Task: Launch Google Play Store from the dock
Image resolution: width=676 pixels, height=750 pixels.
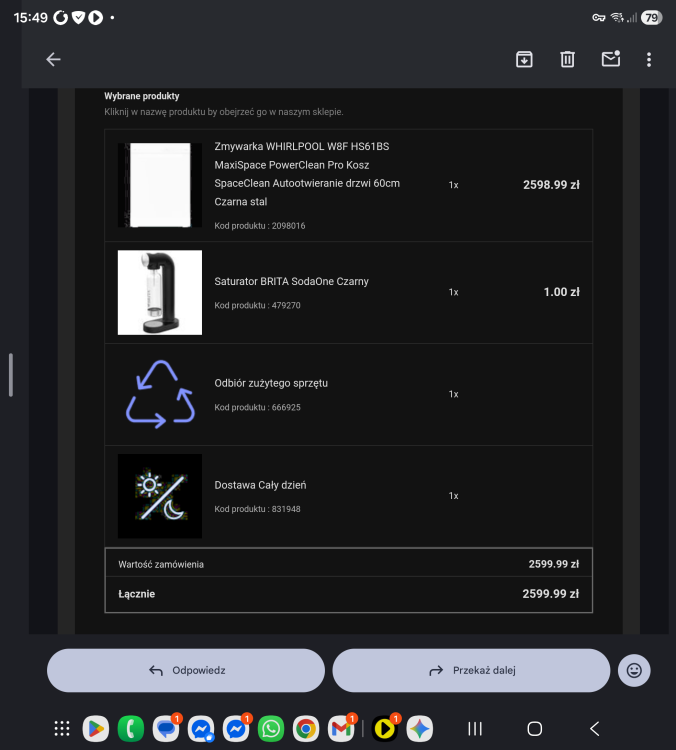Action: (96, 728)
